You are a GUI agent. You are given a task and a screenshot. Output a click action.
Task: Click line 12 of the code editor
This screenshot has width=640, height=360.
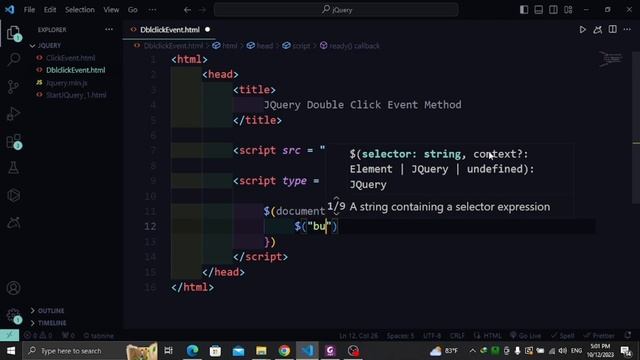tap(384, 226)
